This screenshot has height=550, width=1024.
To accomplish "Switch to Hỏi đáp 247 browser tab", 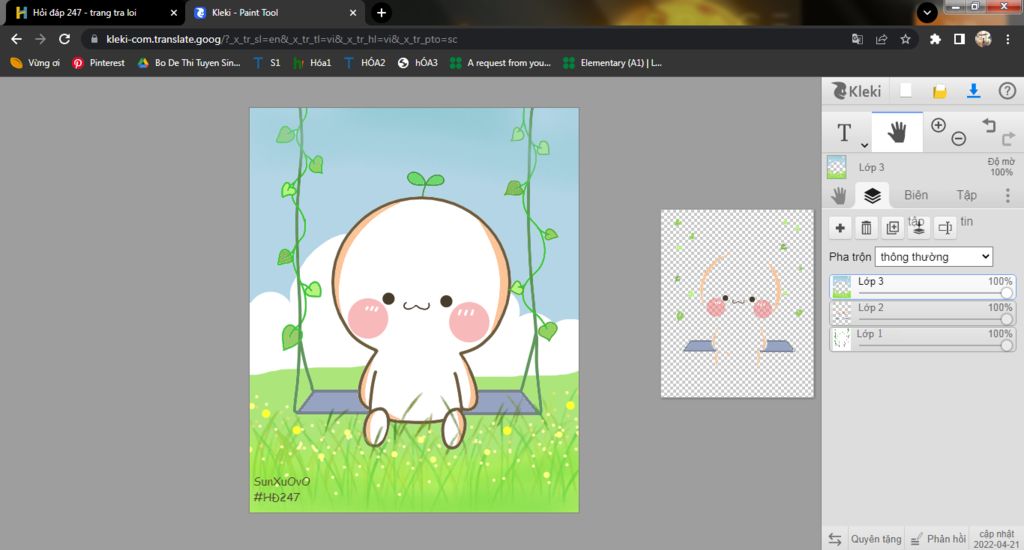I will 85,12.
